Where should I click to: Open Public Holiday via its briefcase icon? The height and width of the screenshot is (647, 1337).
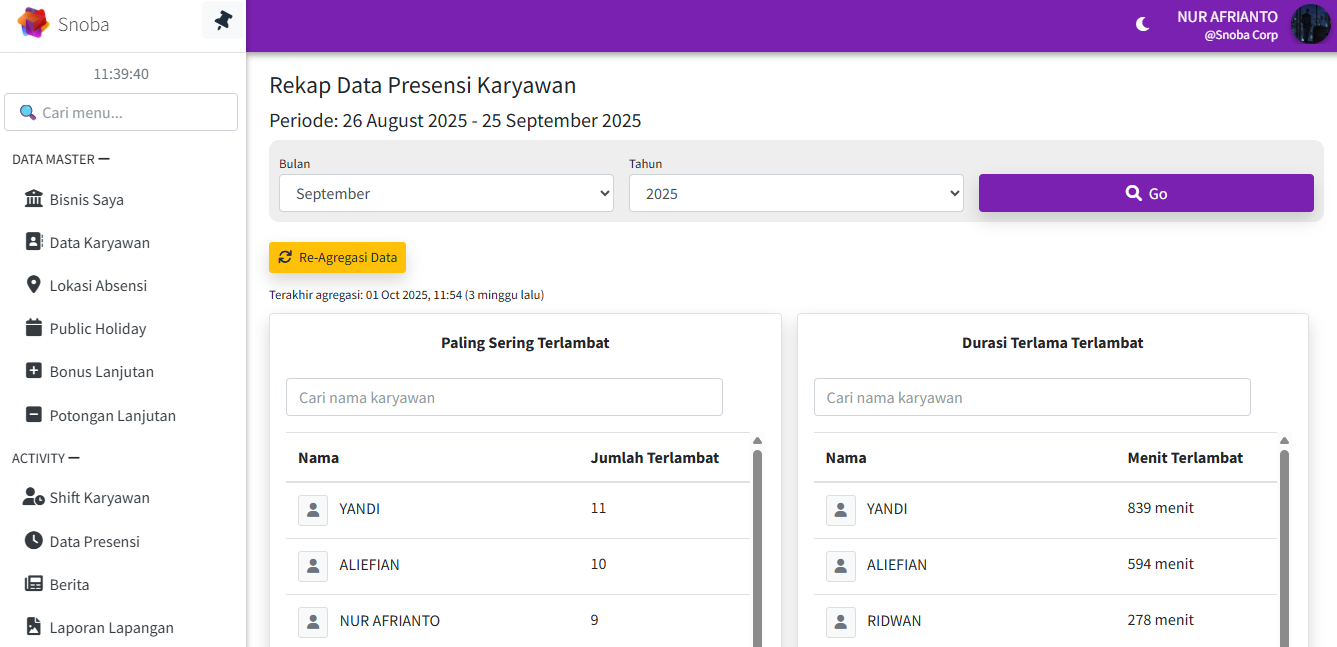pyautogui.click(x=31, y=328)
